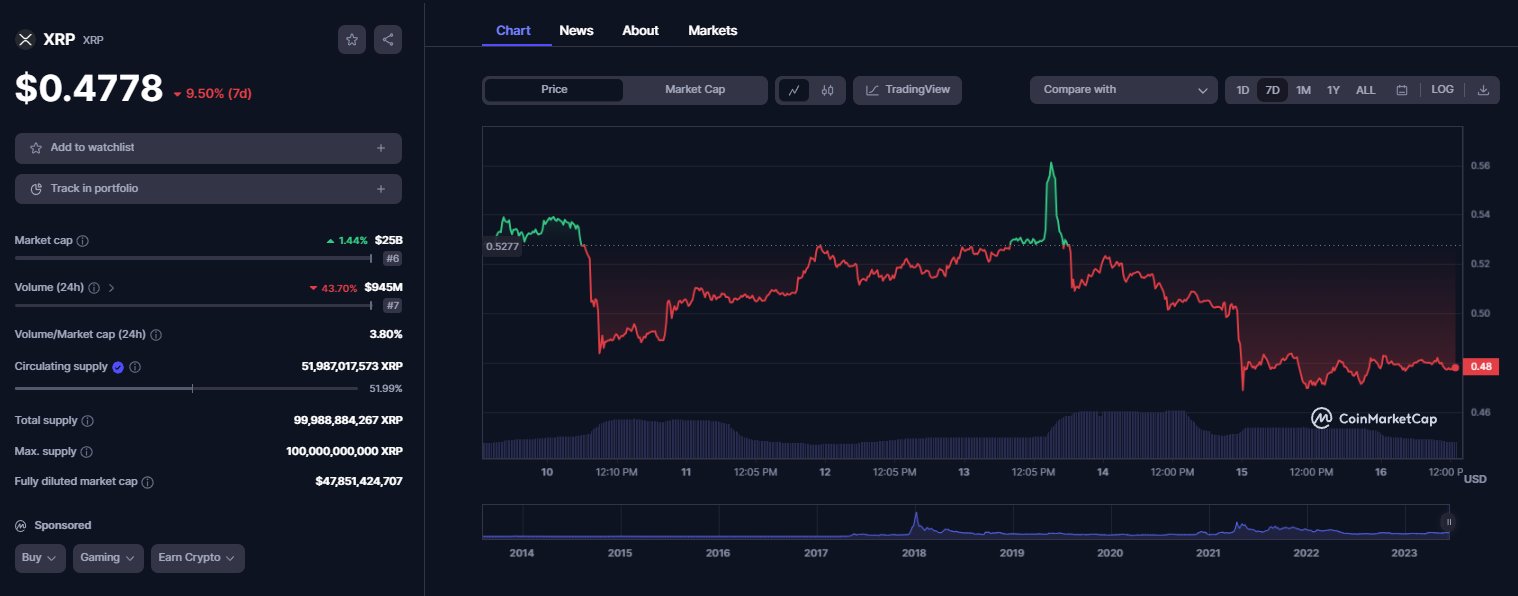Open the Compare with dropdown

pyautogui.click(x=1125, y=90)
